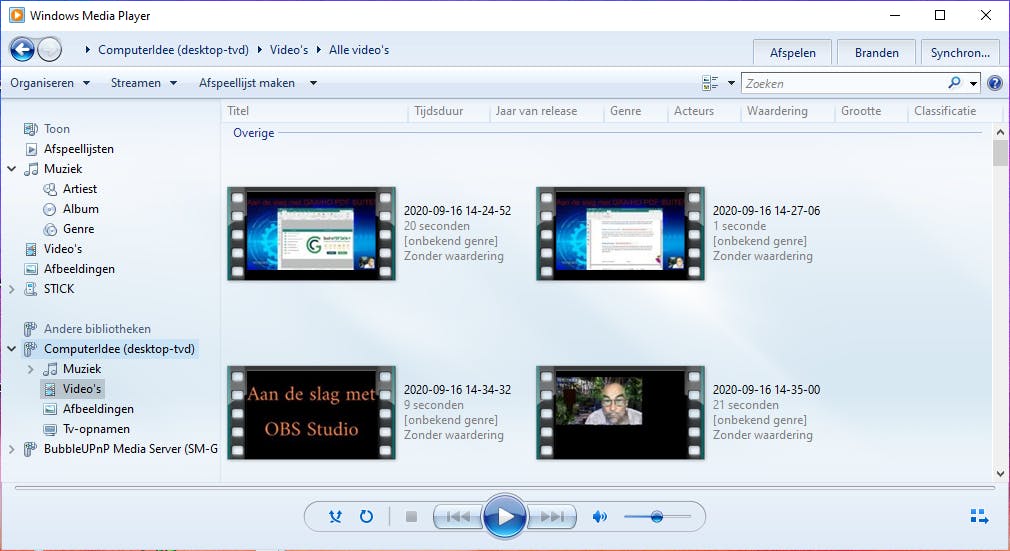Click Video's in the breadcrumb
1010x551 pixels.
289,49
